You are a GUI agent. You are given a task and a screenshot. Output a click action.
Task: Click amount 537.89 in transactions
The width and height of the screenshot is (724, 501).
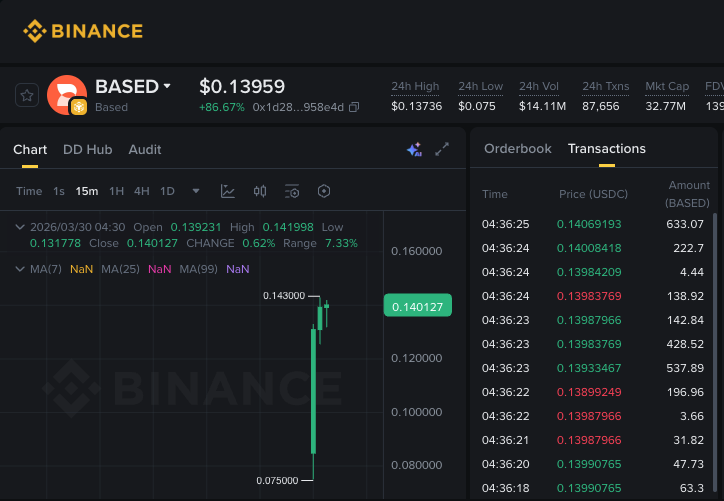[685, 368]
